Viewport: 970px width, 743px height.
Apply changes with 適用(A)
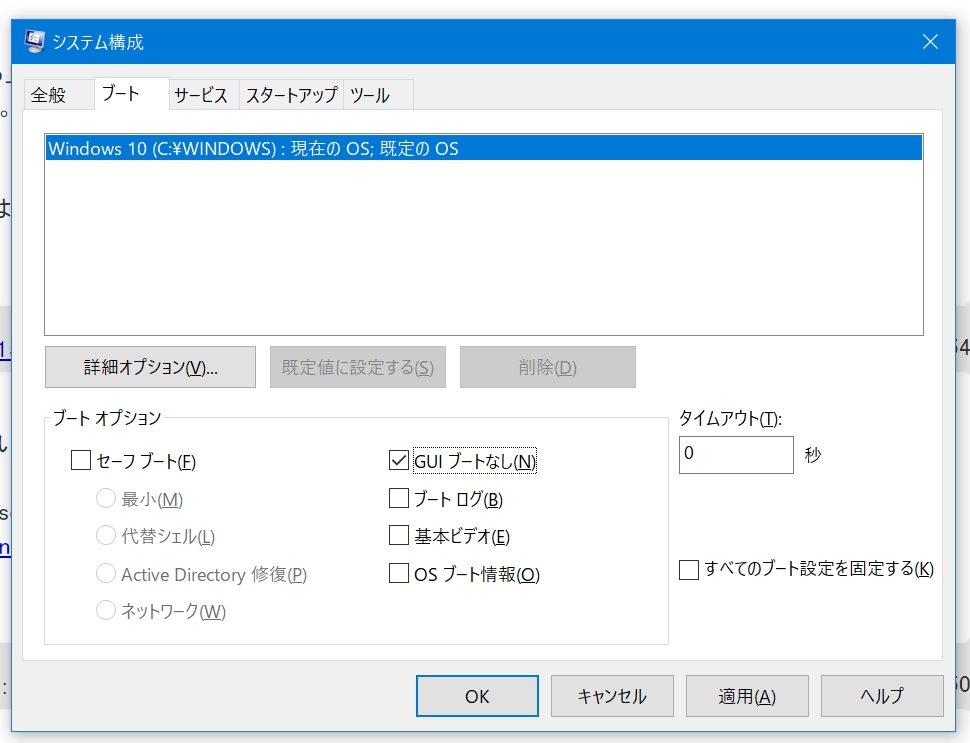pyautogui.click(x=747, y=696)
